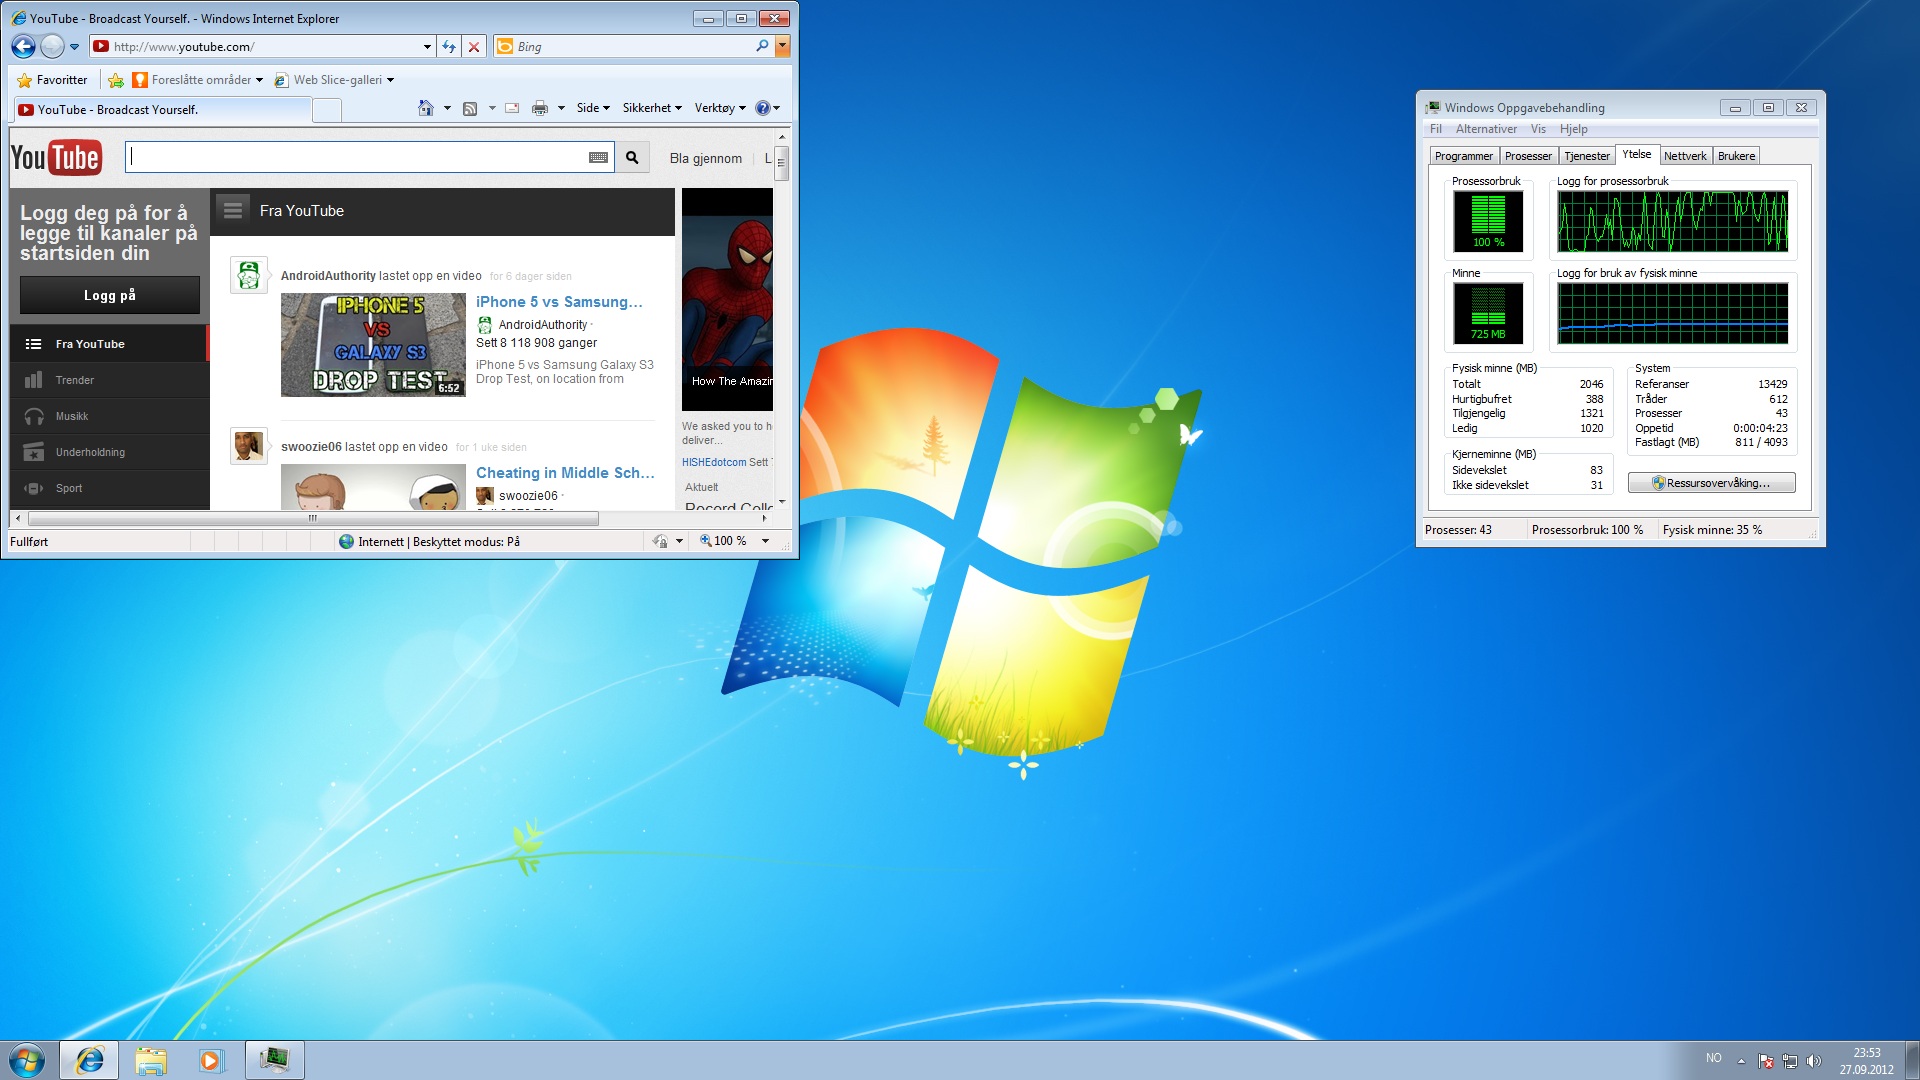This screenshot has width=1920, height=1080.
Task: Open Windows Media Player from taskbar
Action: 211,1060
